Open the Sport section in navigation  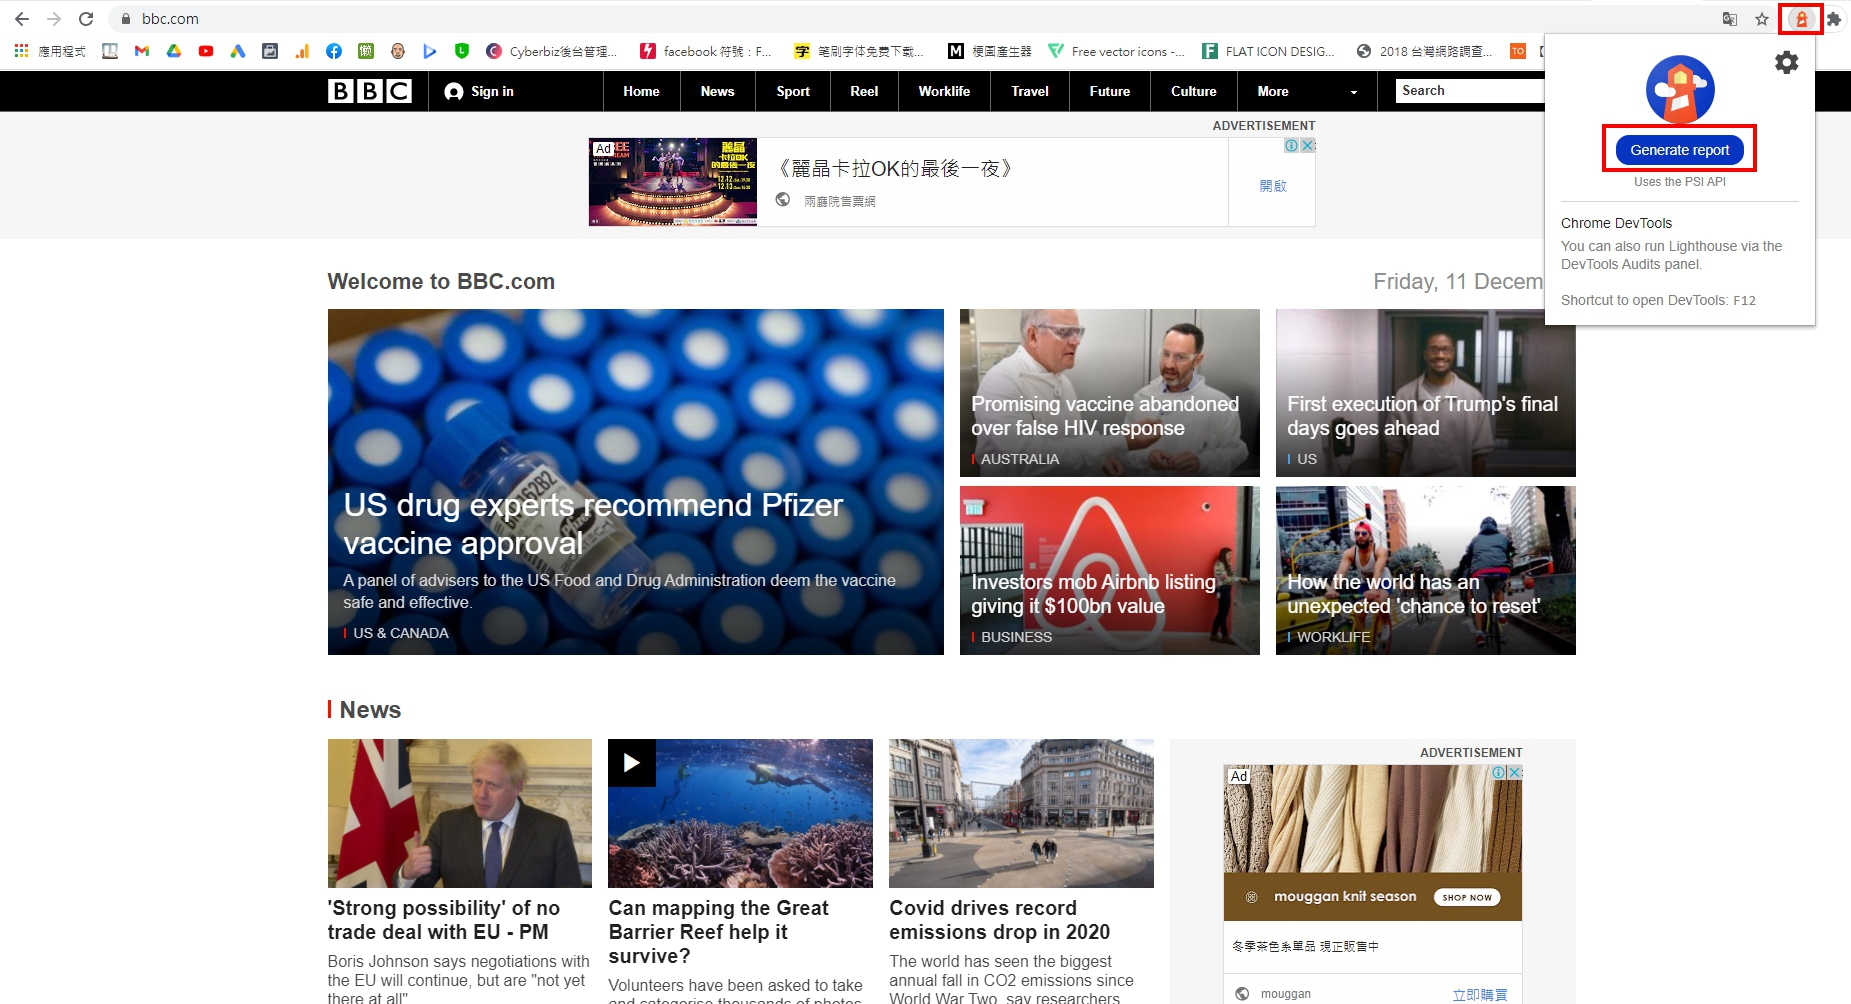pyautogui.click(x=793, y=91)
